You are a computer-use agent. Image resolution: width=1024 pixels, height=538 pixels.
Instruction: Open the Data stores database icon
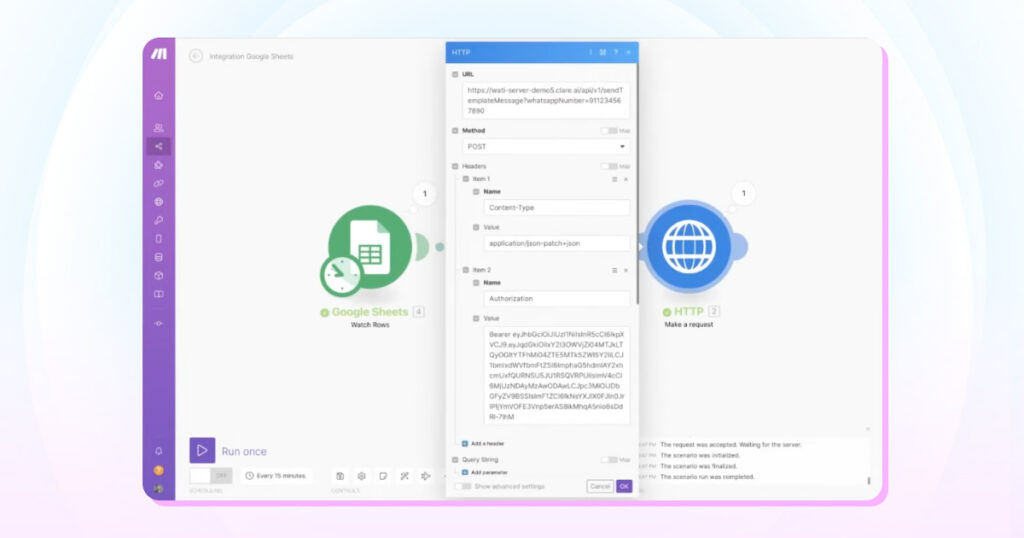click(159, 257)
